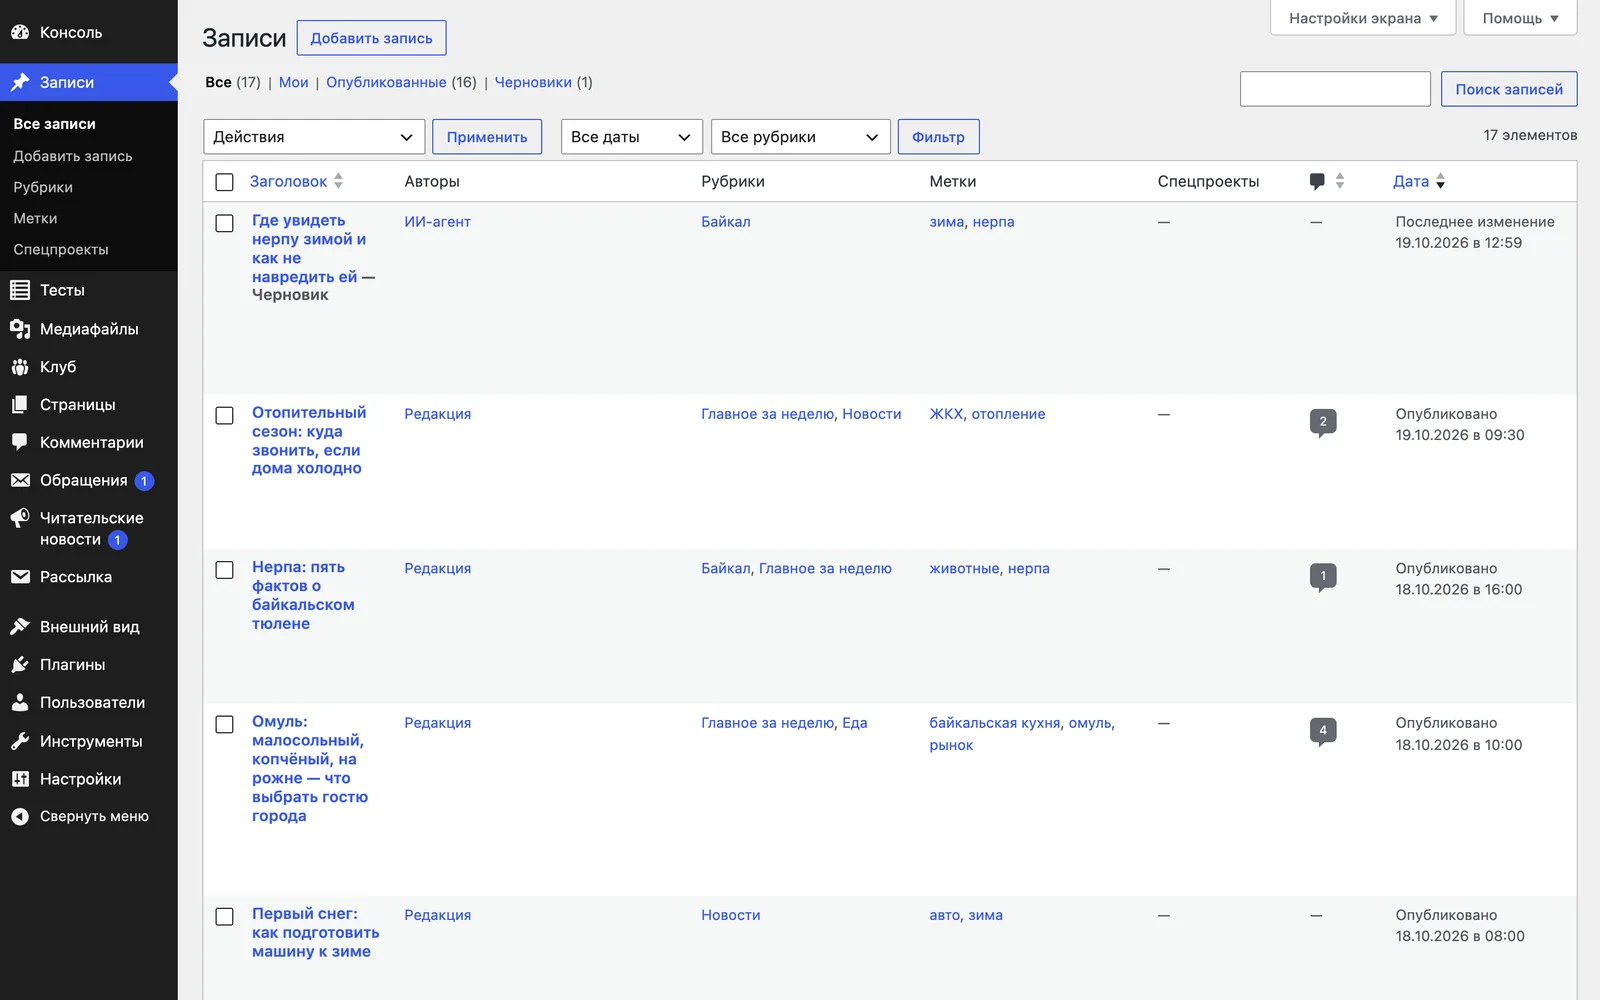Open the Обращения envelope icon
The height and width of the screenshot is (1000, 1600).
[x=20, y=480]
